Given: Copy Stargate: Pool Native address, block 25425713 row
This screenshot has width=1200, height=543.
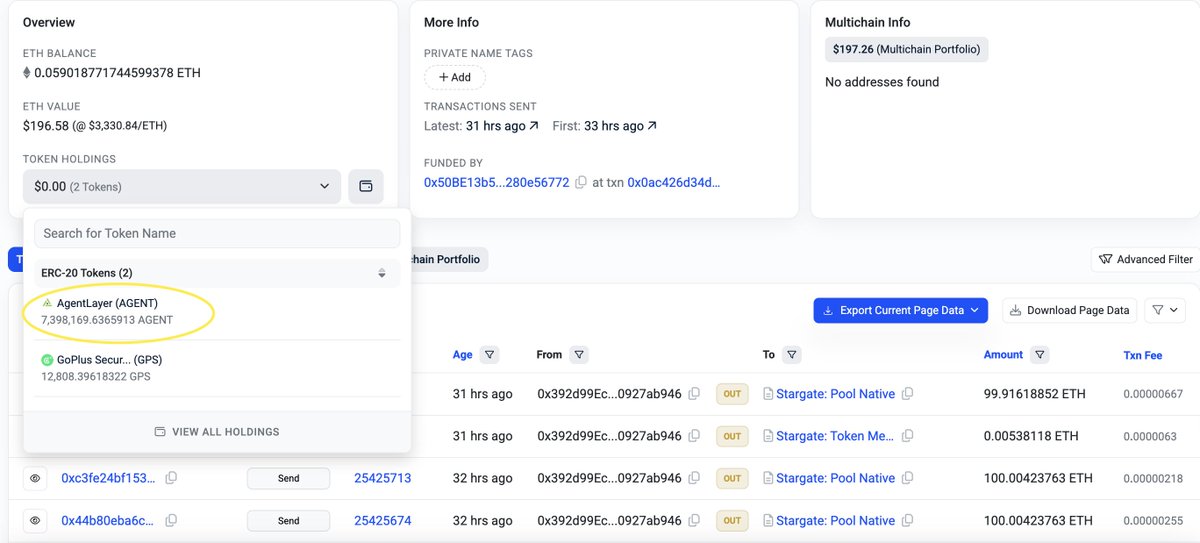Looking at the screenshot, I should coord(908,478).
